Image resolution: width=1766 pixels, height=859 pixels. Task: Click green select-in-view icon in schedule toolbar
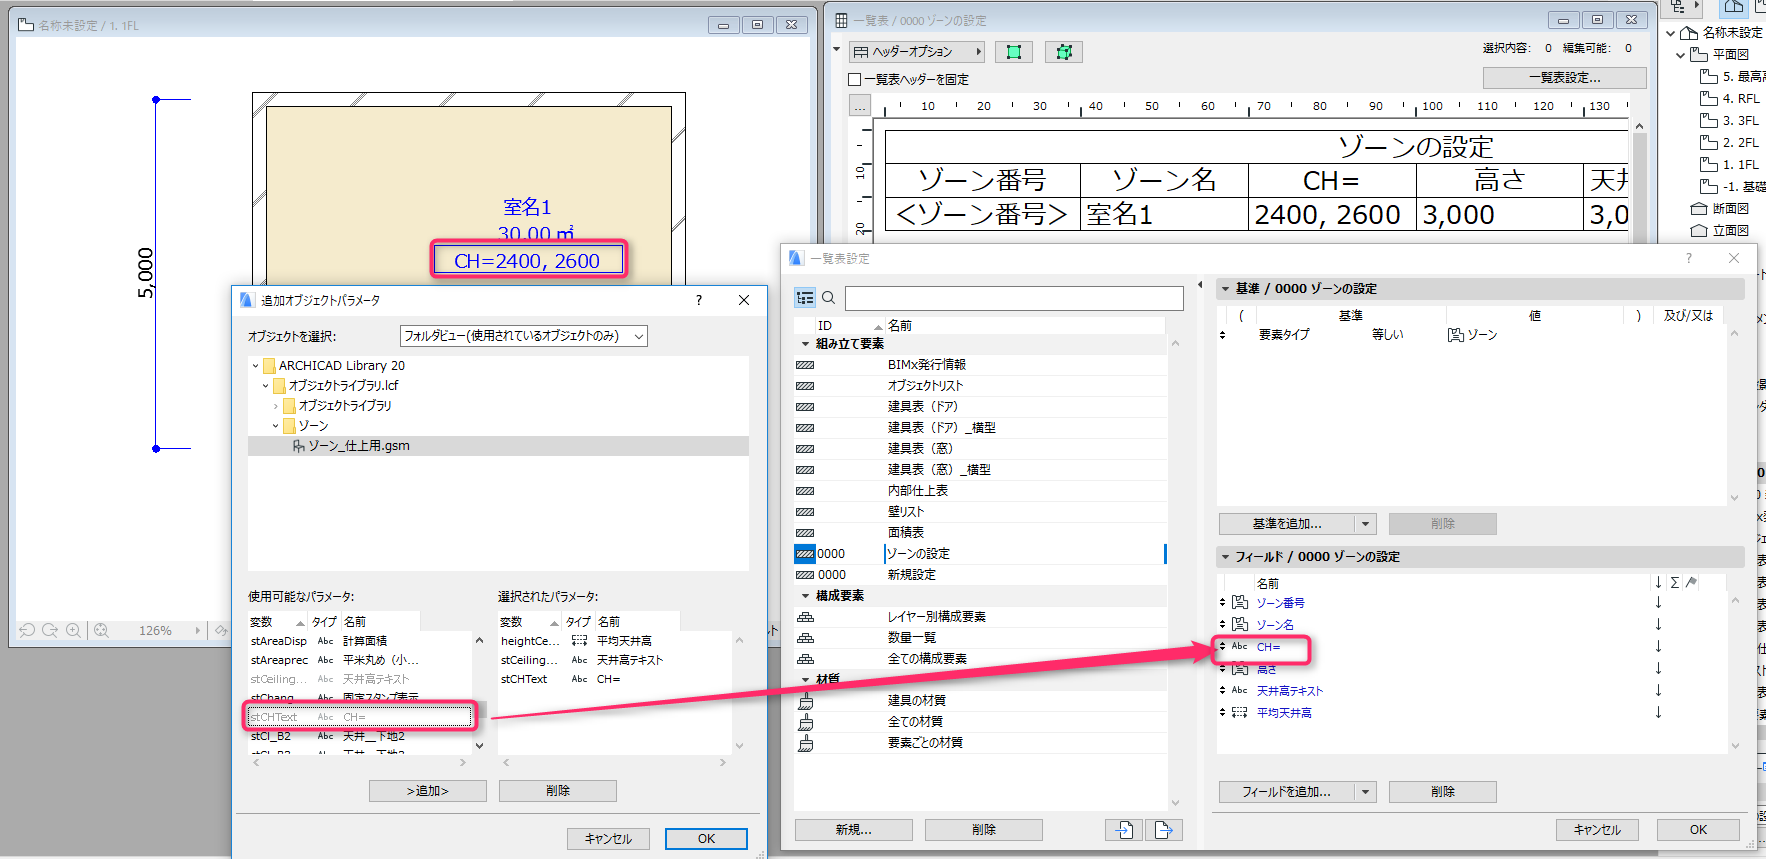click(x=1014, y=52)
